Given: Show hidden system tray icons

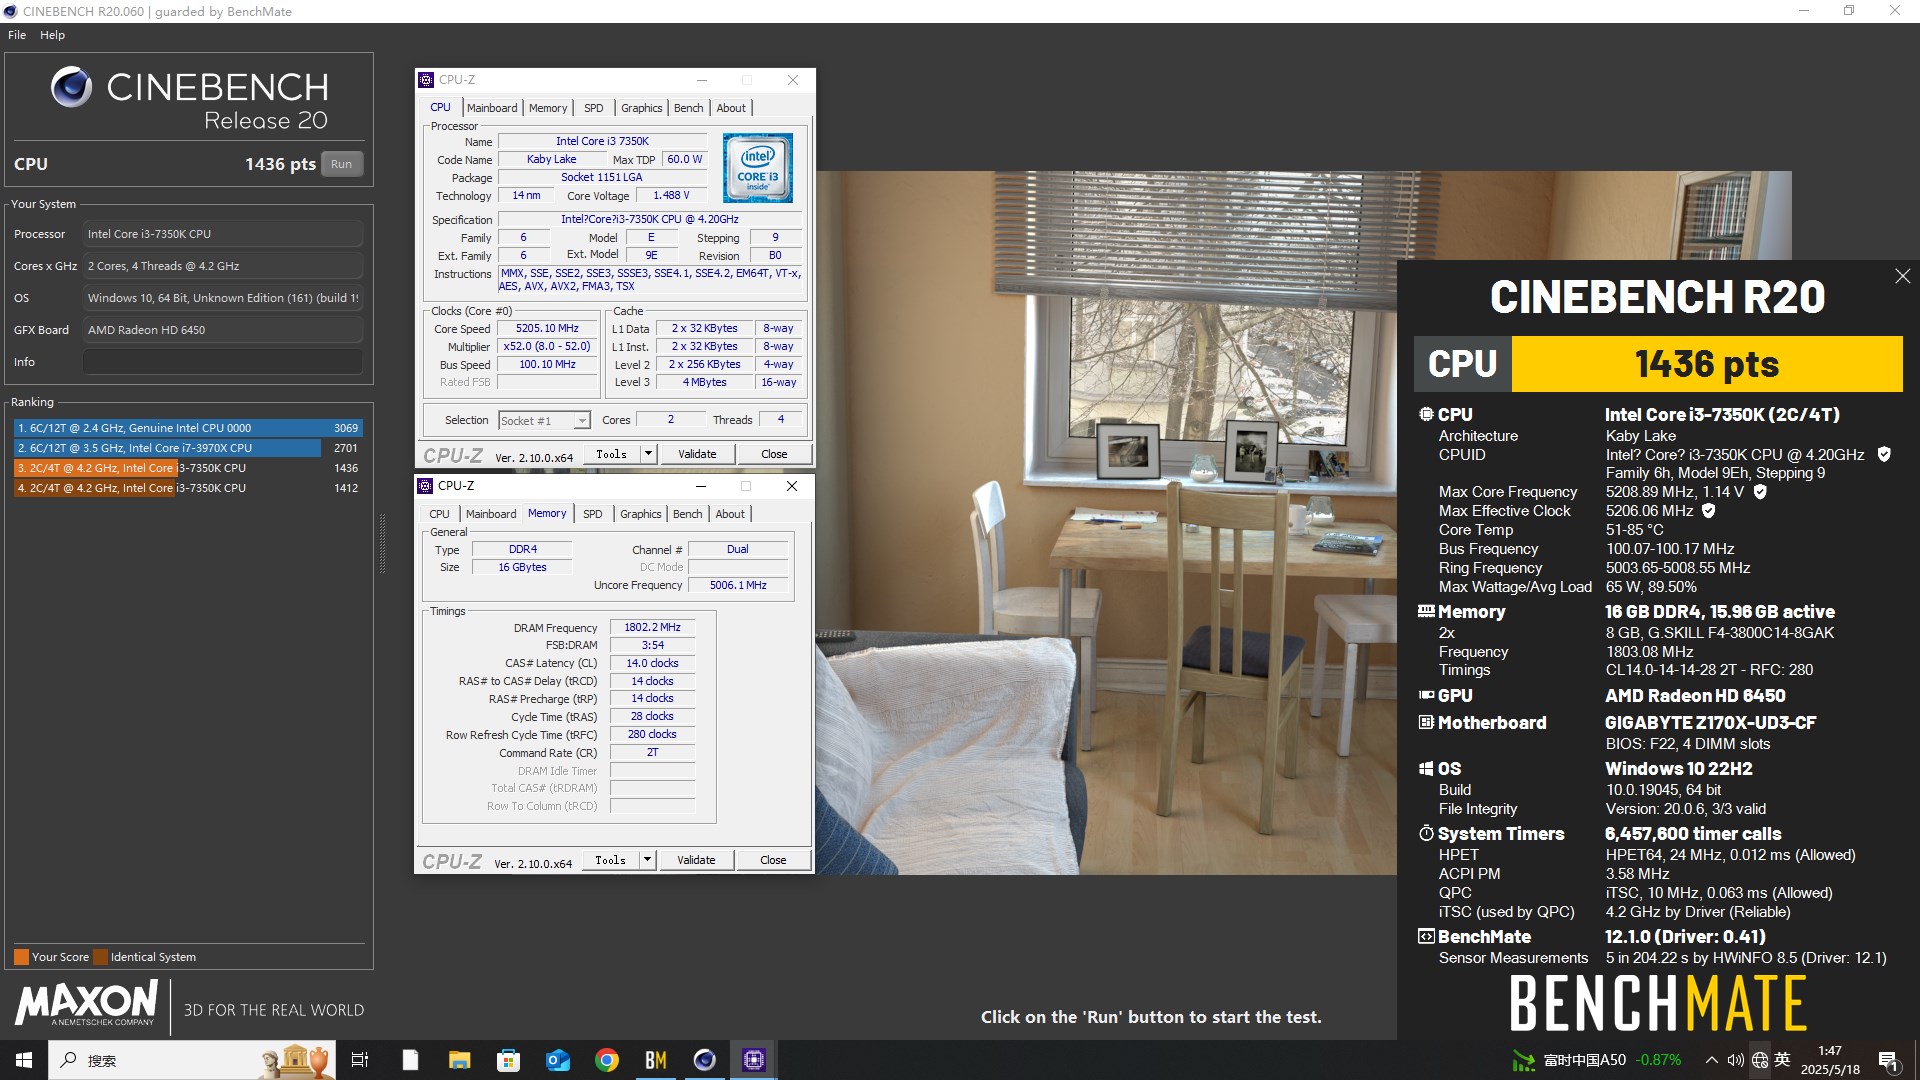Looking at the screenshot, I should point(1711,1060).
